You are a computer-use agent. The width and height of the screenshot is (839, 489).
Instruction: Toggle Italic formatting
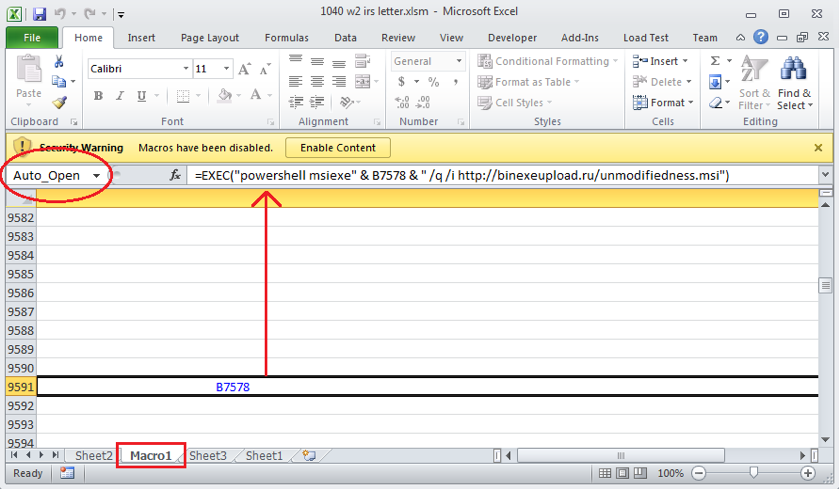pos(120,96)
